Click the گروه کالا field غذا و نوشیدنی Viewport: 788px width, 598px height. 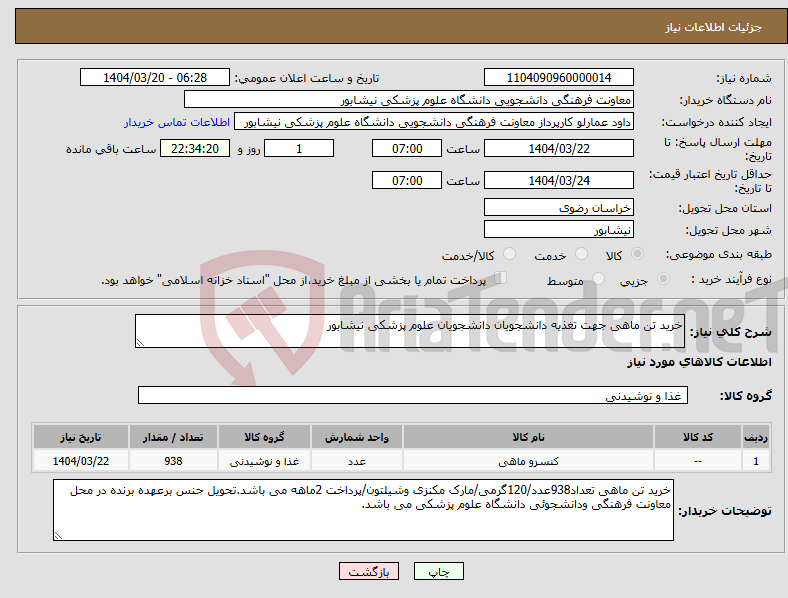click(413, 395)
